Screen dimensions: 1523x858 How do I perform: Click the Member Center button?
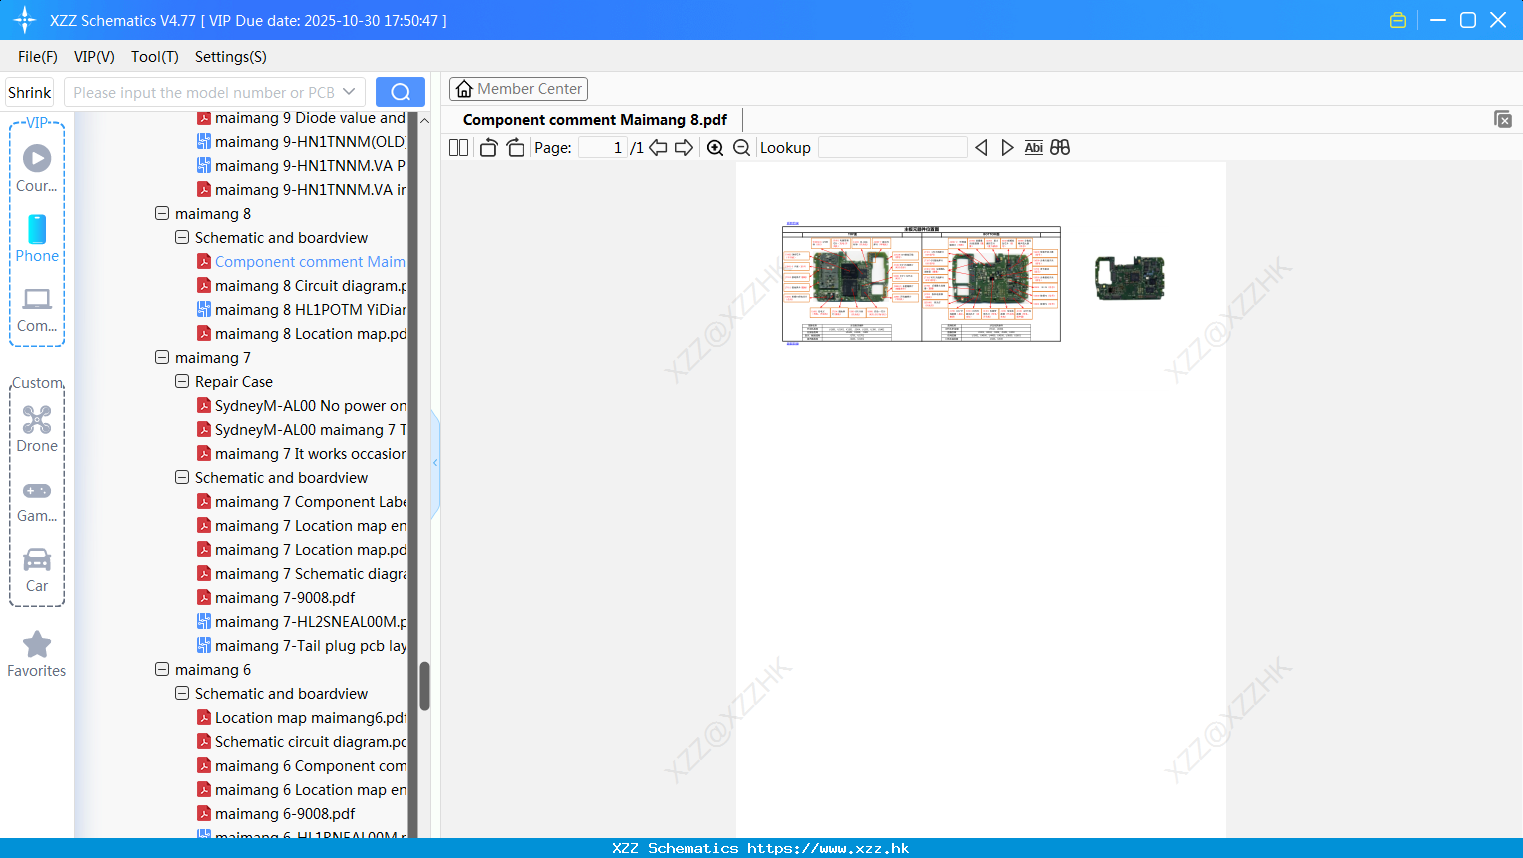pos(518,89)
